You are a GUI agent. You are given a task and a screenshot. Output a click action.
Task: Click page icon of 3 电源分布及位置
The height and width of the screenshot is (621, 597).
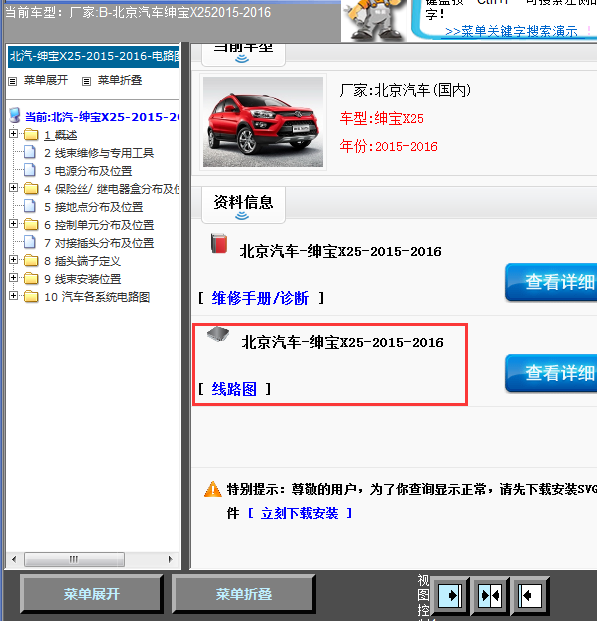coord(30,170)
